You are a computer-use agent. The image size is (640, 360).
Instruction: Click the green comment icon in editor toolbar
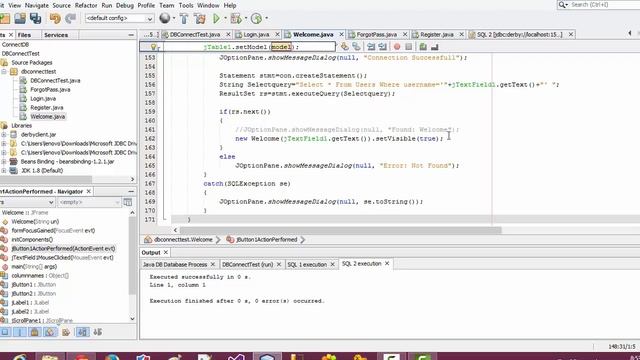[x=423, y=47]
